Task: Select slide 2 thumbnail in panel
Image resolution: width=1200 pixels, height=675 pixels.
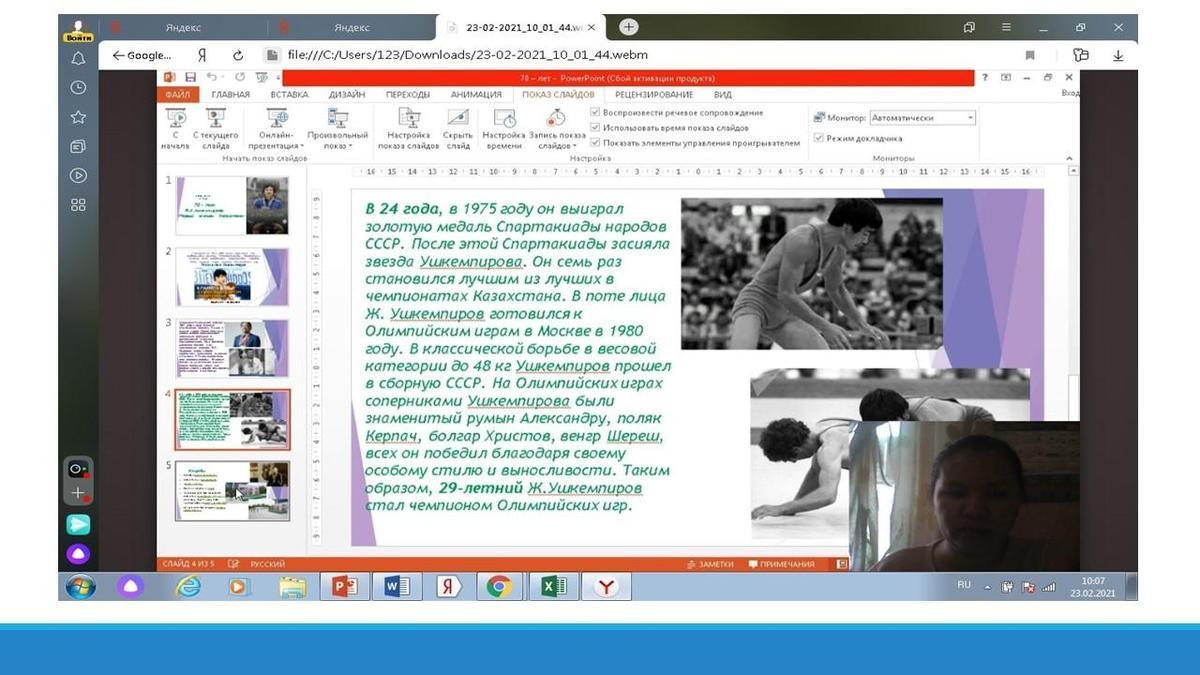Action: (232, 277)
